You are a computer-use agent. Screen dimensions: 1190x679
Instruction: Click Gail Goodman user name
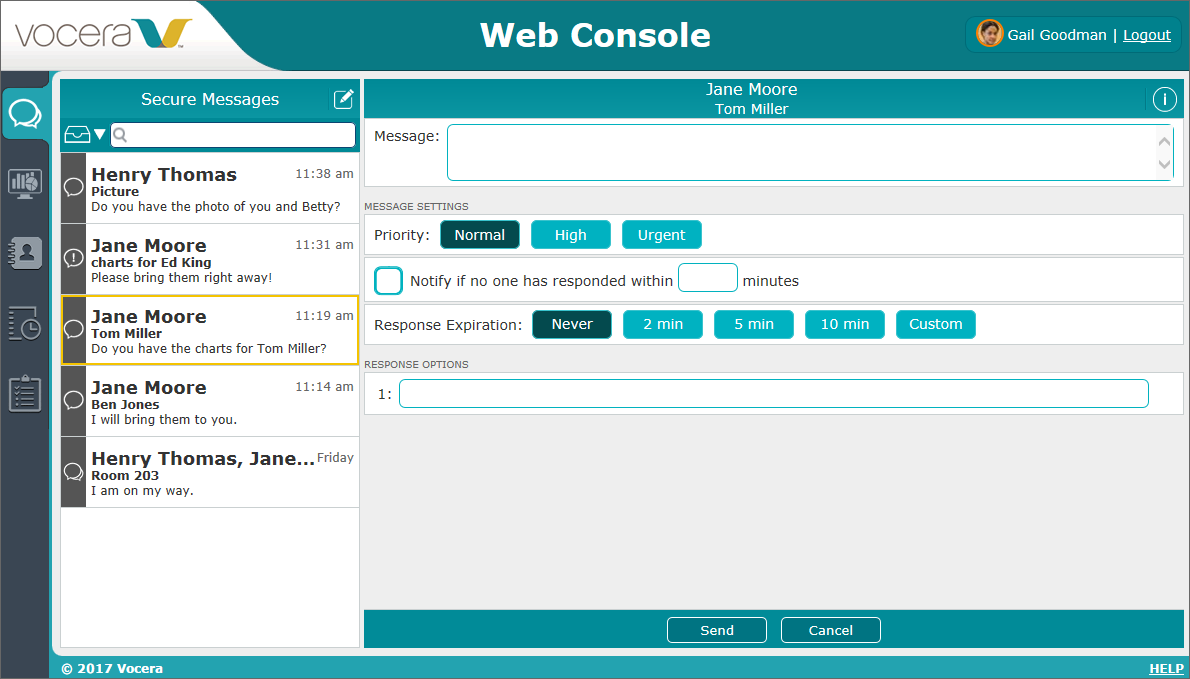coord(1056,35)
